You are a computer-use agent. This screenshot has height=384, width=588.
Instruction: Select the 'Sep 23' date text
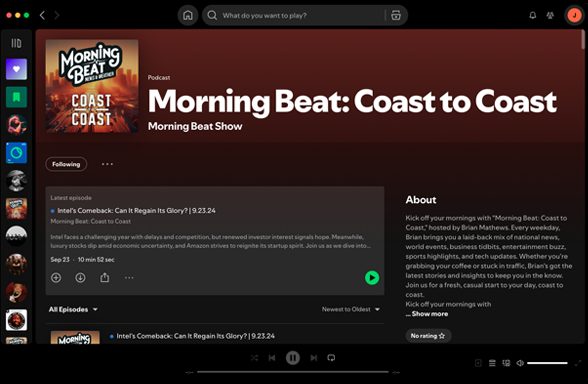[x=60, y=260]
